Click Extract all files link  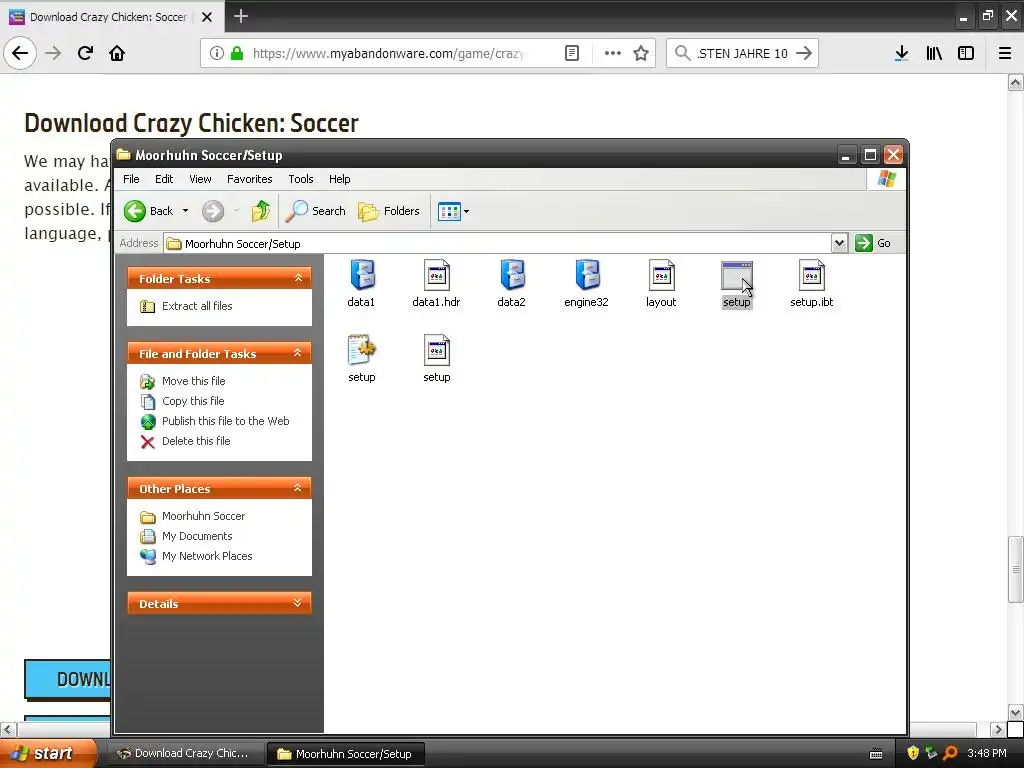click(197, 306)
